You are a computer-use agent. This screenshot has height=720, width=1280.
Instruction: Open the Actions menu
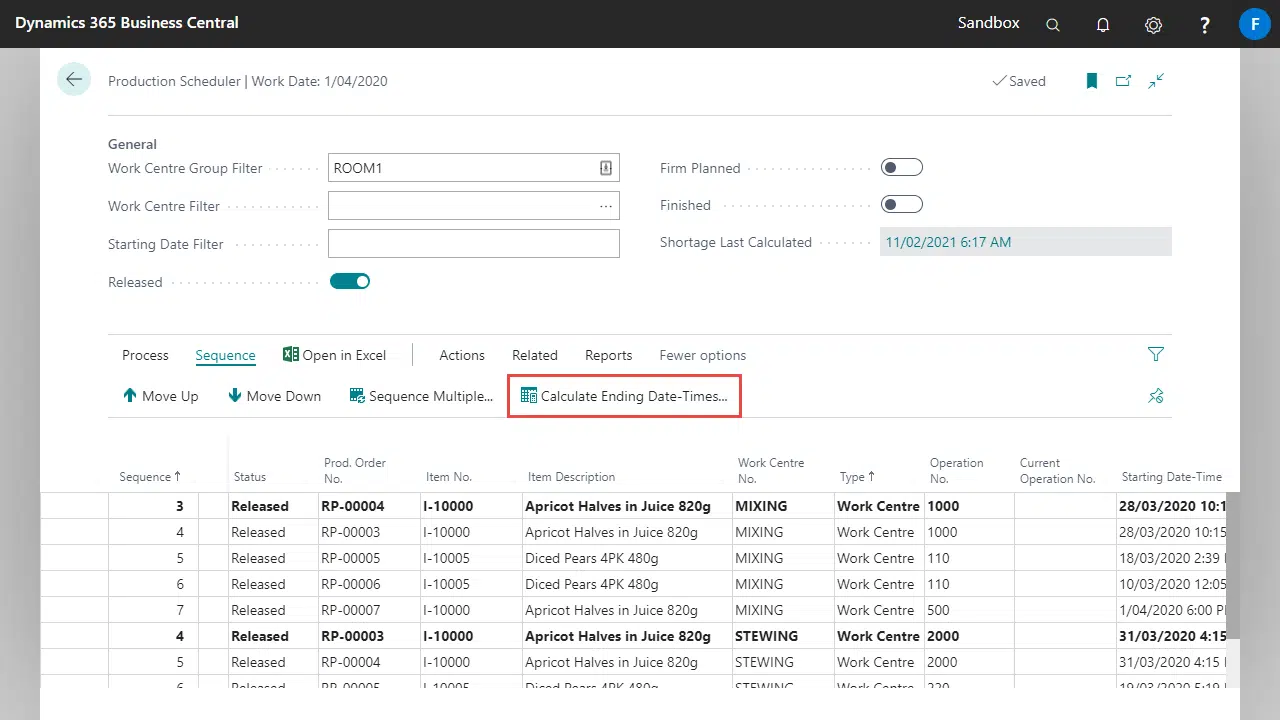[x=462, y=355]
